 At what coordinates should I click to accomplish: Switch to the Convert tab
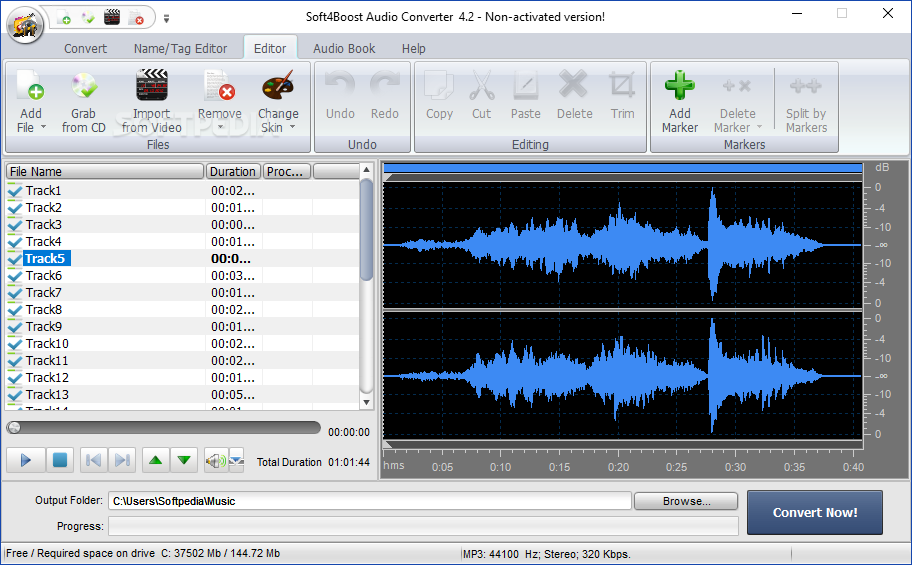[86, 49]
